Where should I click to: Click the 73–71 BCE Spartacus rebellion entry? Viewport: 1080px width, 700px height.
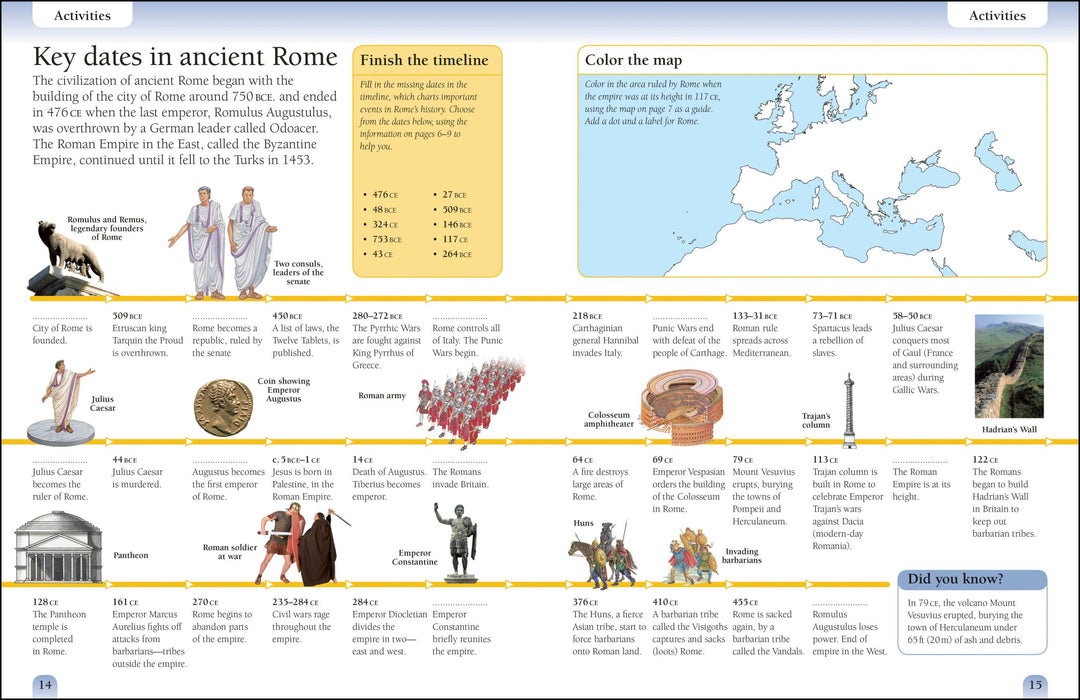842,334
